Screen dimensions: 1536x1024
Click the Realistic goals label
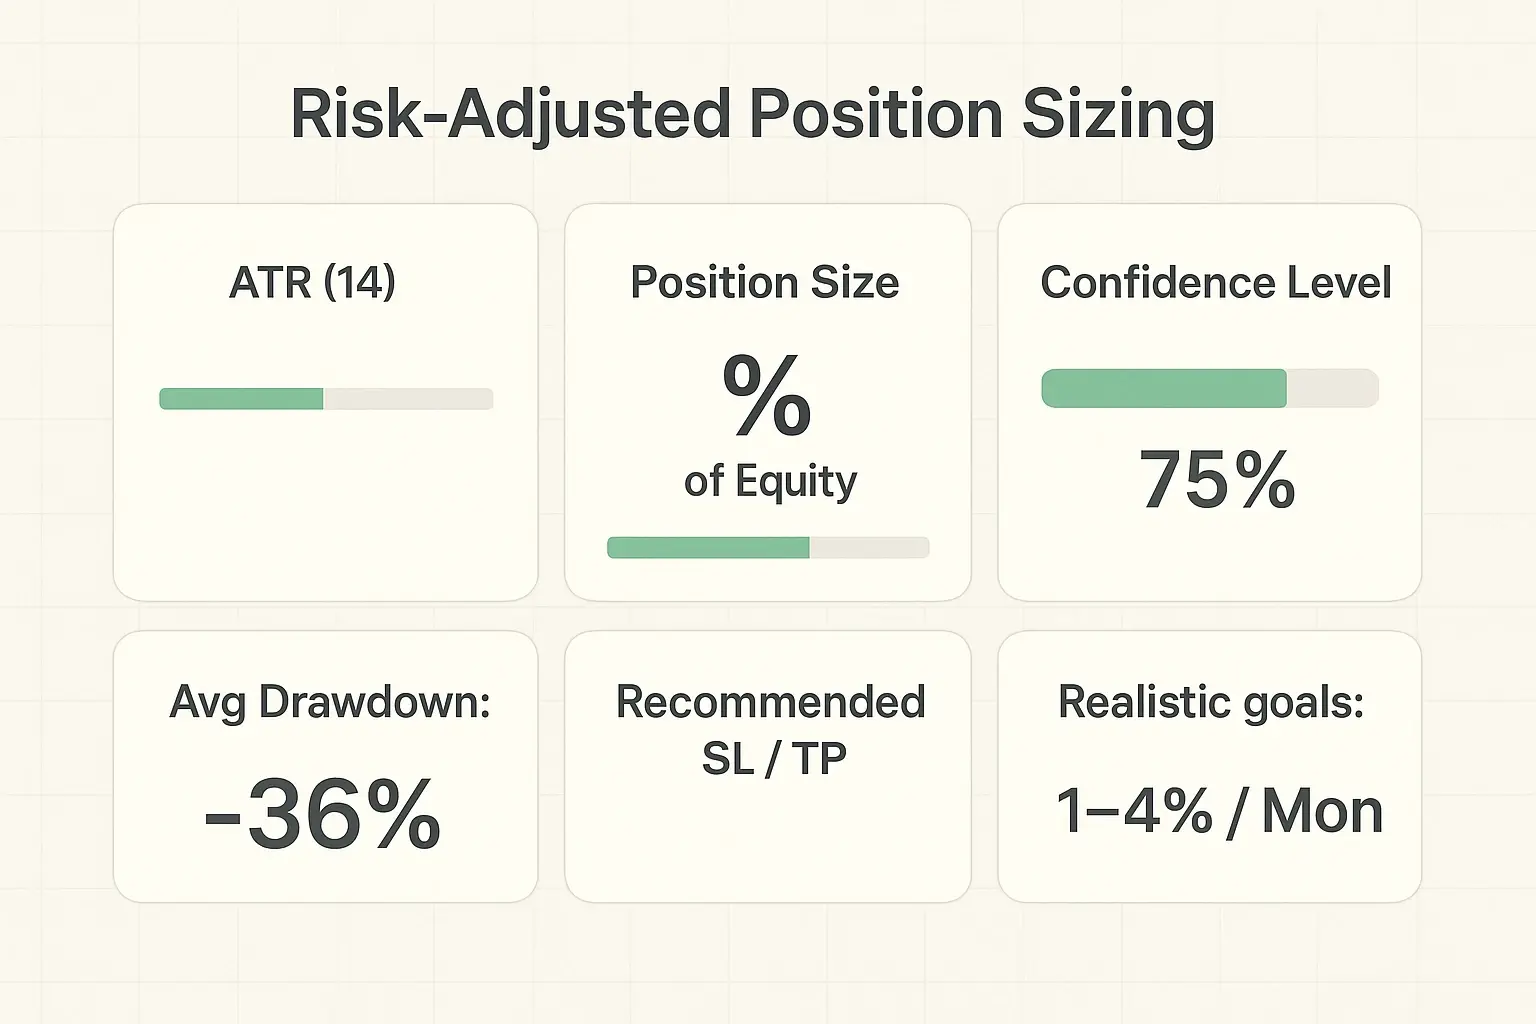[1211, 702]
